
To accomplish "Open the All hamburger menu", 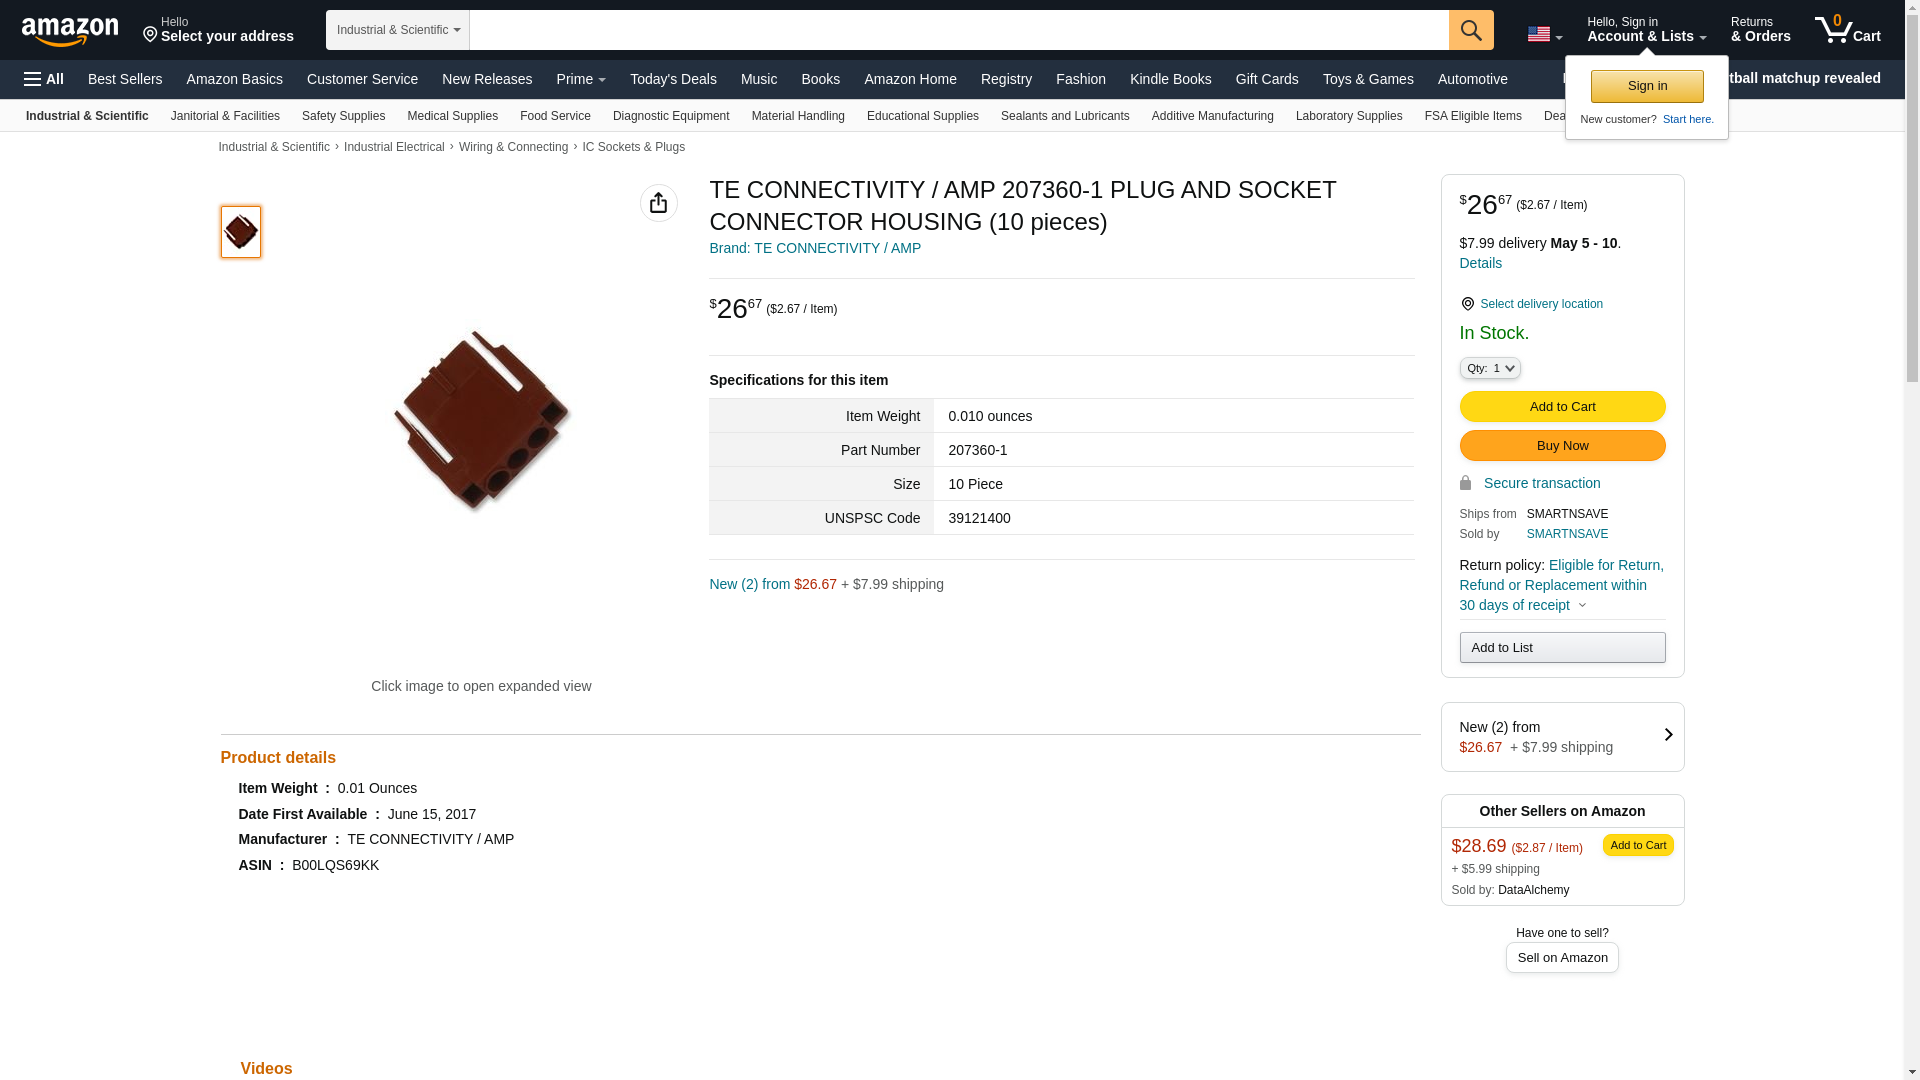I will pyautogui.click(x=44, y=79).
